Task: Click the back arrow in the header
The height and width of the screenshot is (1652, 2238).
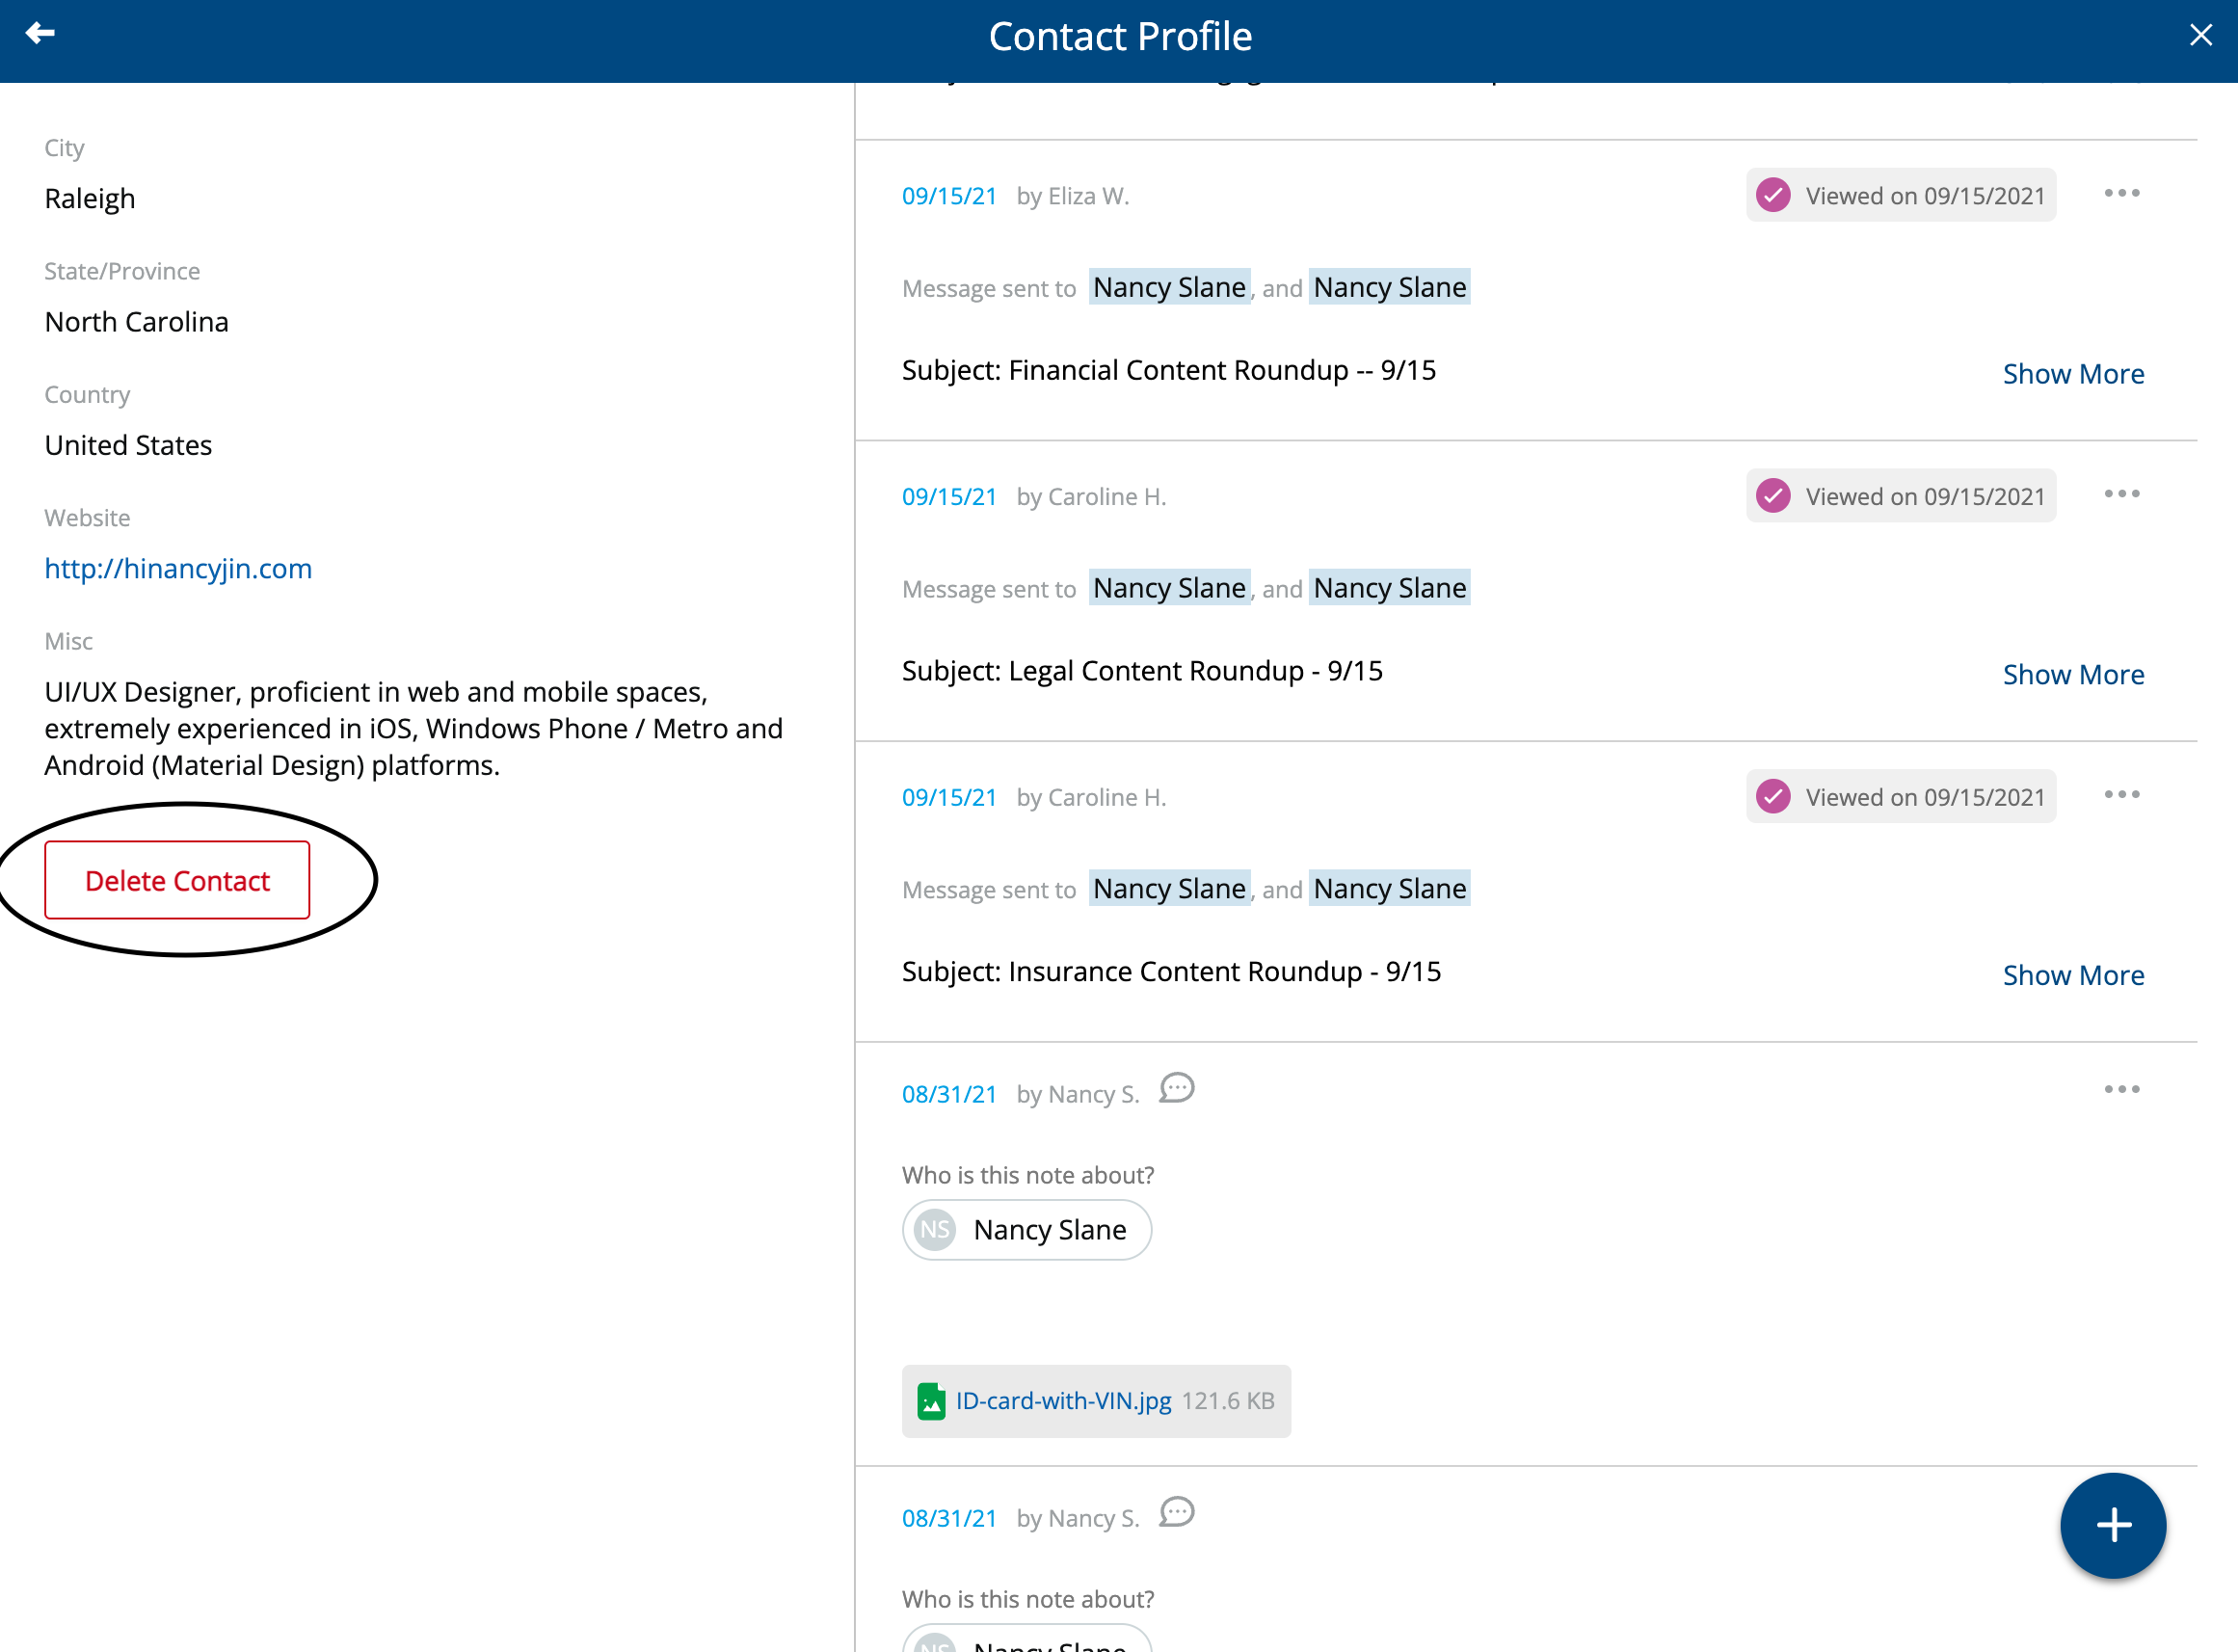Action: [x=40, y=33]
